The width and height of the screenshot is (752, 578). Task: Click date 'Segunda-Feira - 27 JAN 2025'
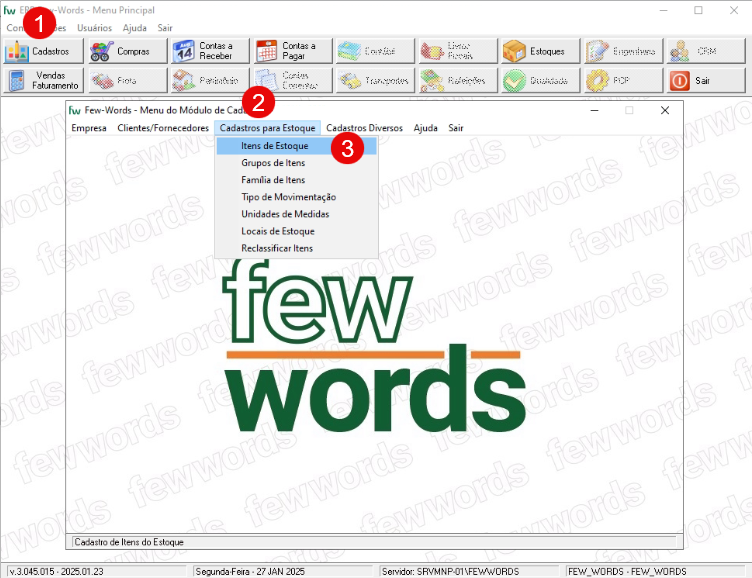[250, 572]
